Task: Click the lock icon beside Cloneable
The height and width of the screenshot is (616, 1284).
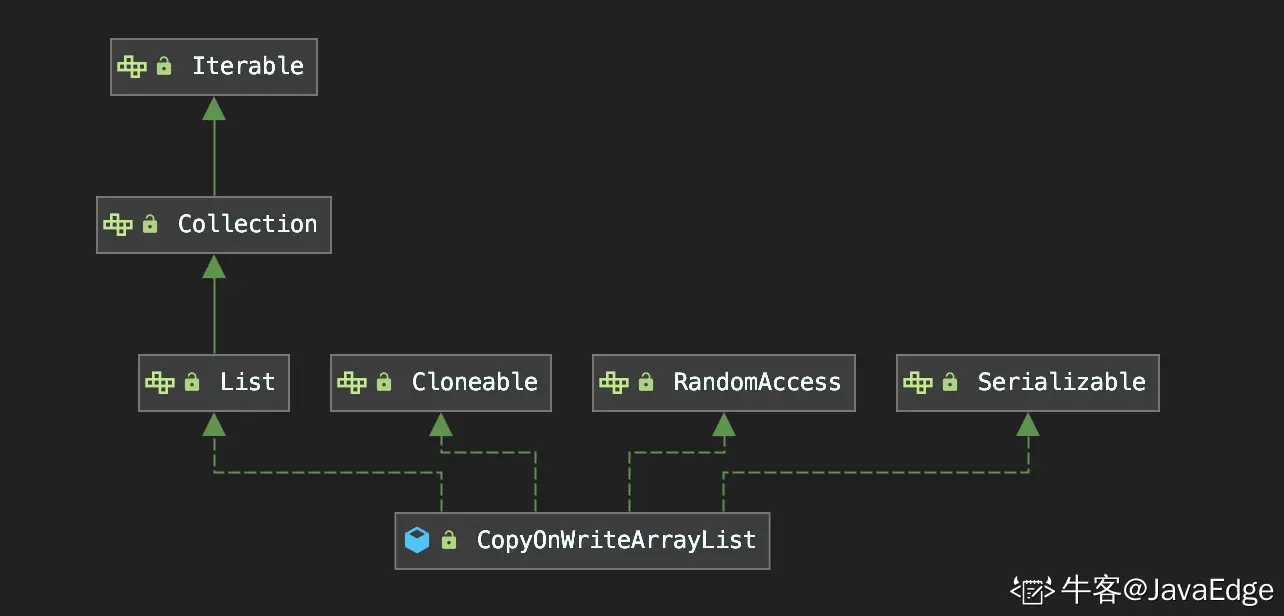Action: tap(384, 382)
